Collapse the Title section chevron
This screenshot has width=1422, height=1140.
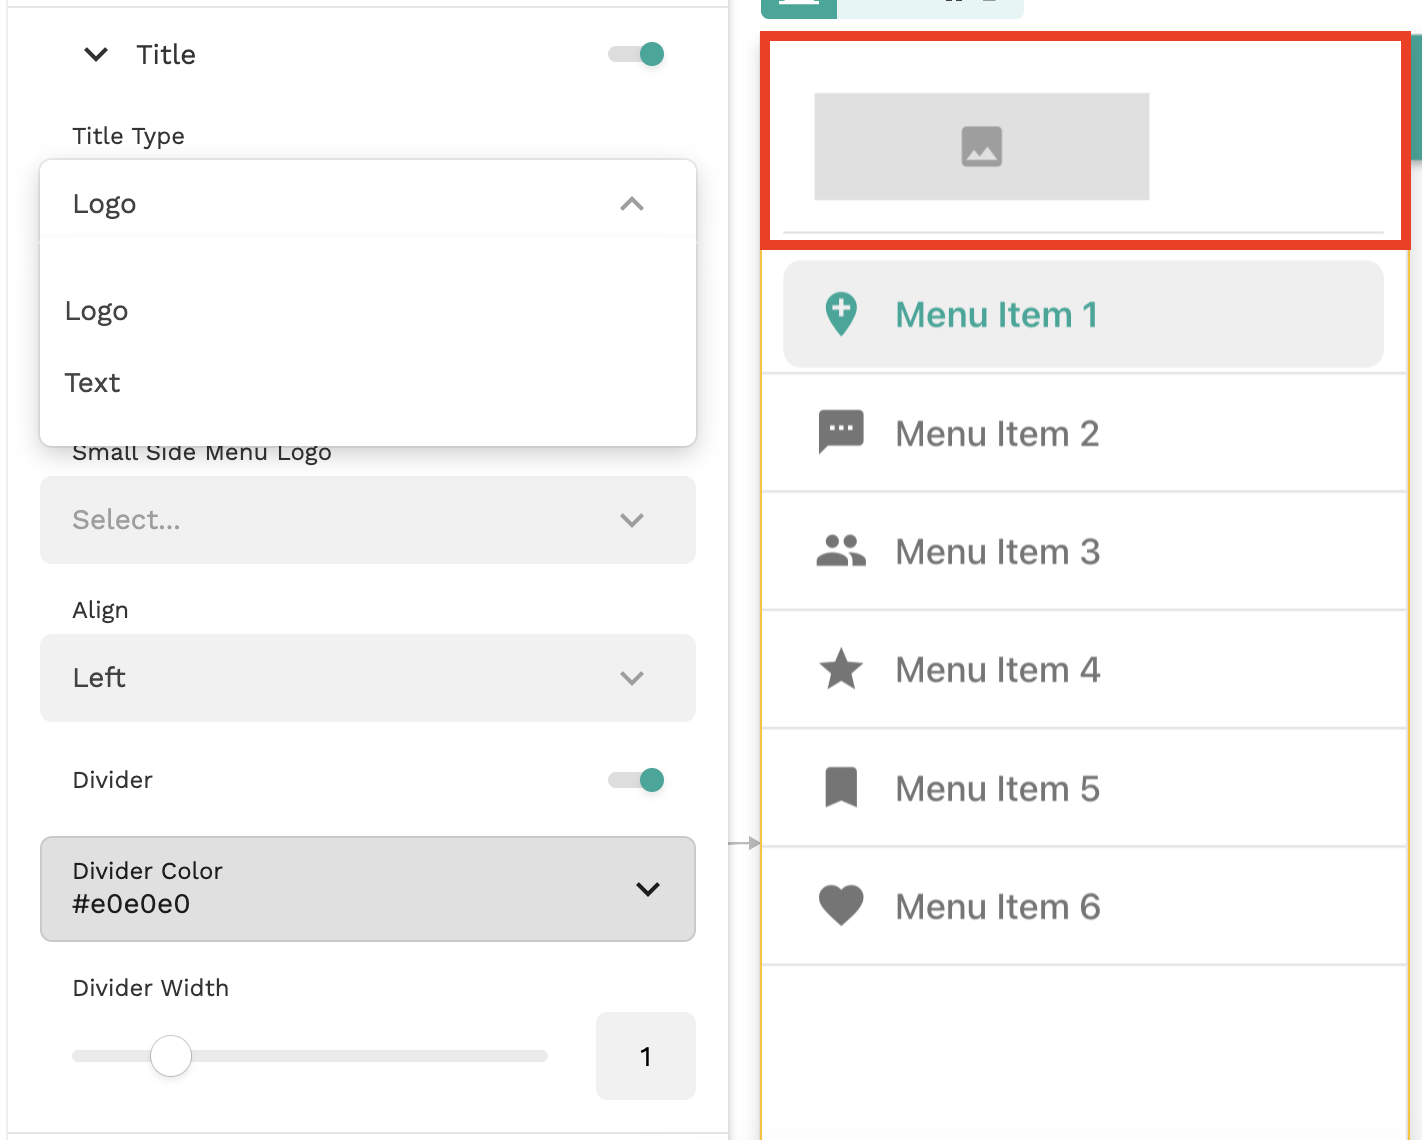pyautogui.click(x=96, y=54)
